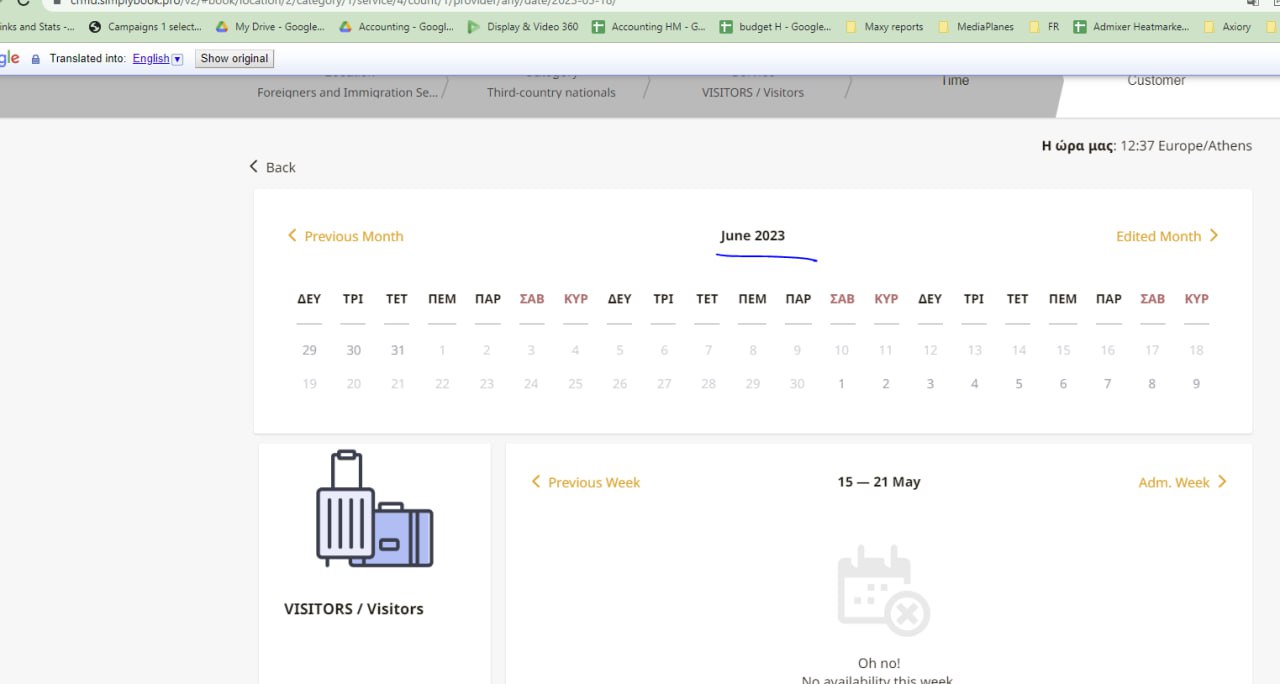Navigate to Previous Month in calendar
The image size is (1280, 684).
(345, 236)
